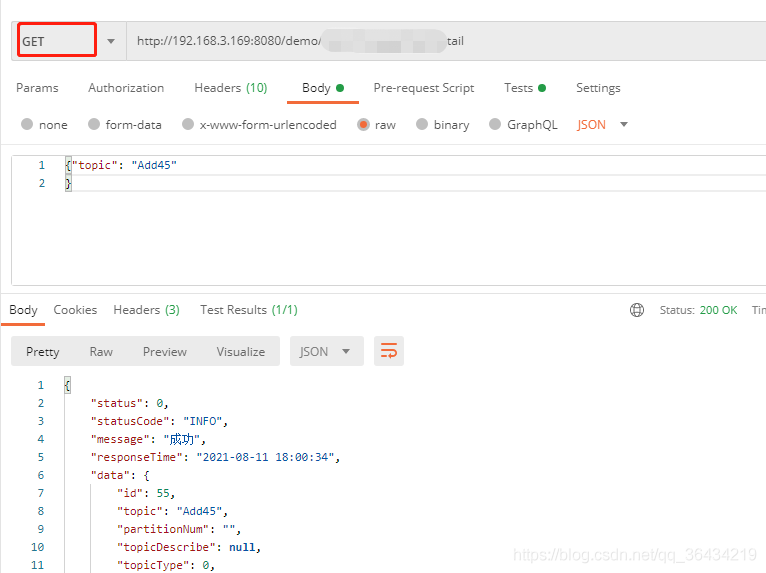Viewport: 766px width, 573px height.
Task: Click the "topicDescribe": null line
Action: (x=189, y=547)
